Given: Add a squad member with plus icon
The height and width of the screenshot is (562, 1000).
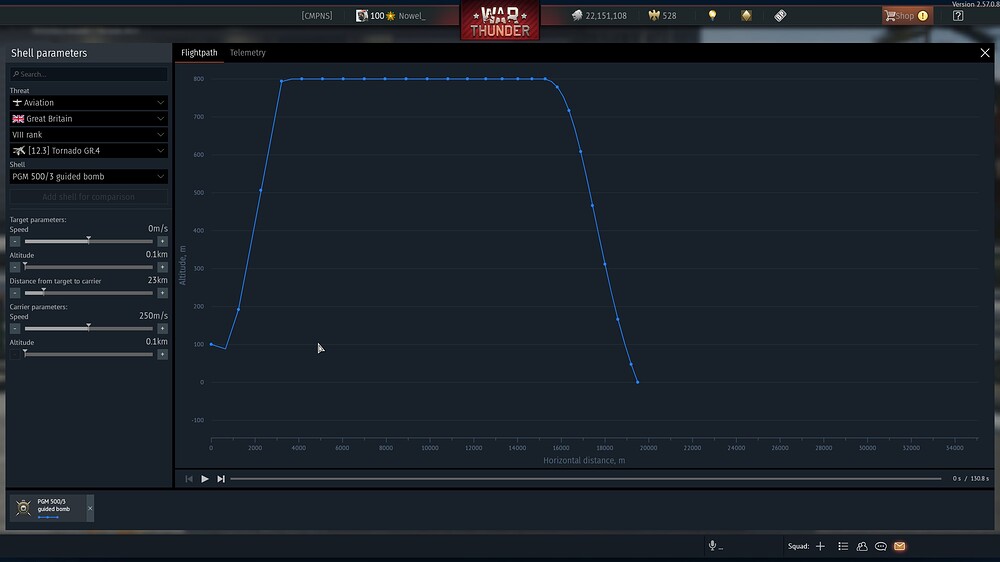Looking at the screenshot, I should [820, 546].
